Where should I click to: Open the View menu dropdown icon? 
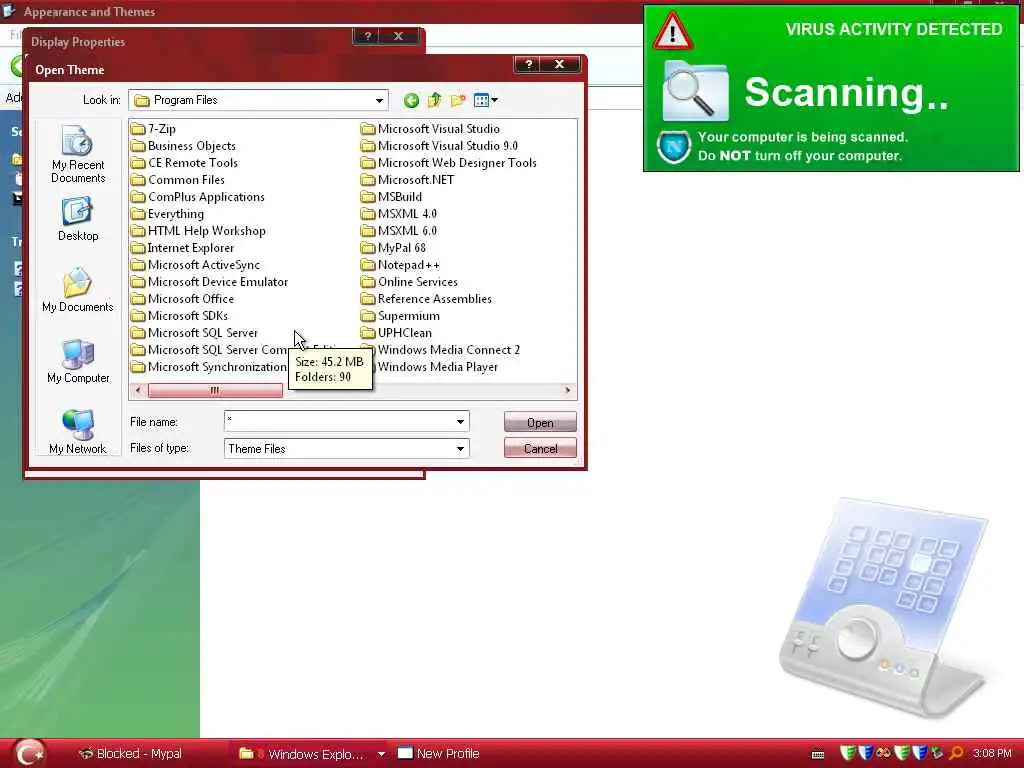click(486, 100)
